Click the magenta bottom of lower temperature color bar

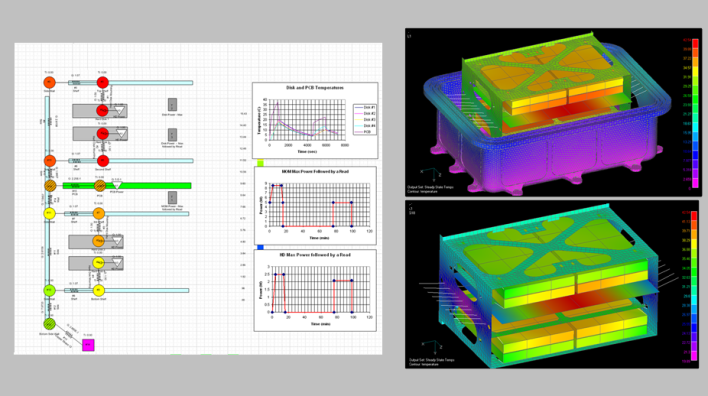coord(694,359)
